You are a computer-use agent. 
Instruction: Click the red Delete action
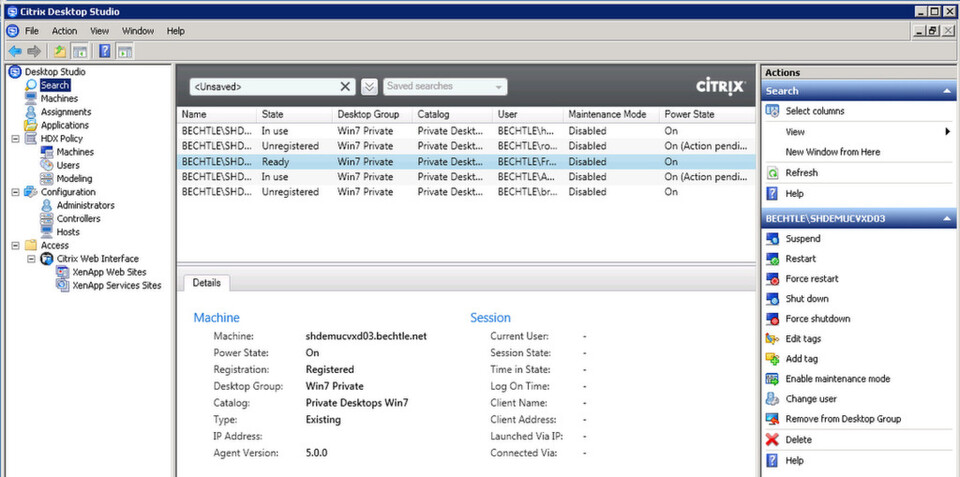(798, 440)
